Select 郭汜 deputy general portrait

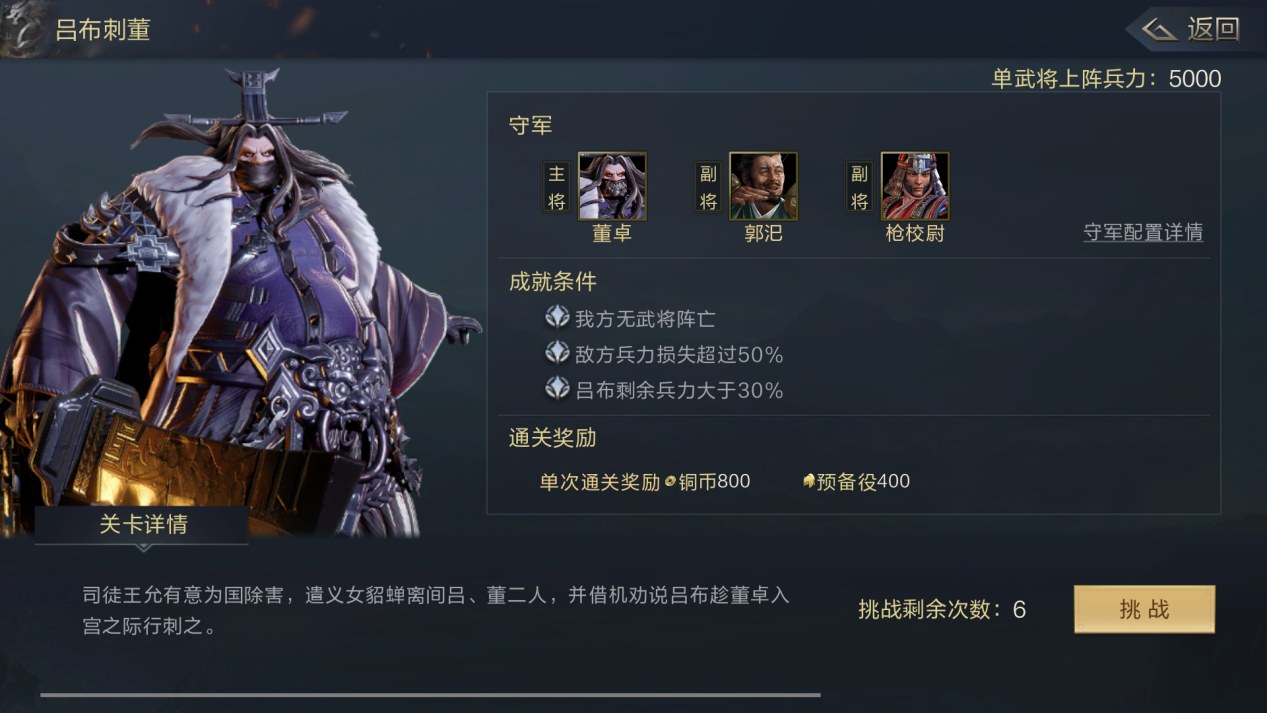(763, 186)
